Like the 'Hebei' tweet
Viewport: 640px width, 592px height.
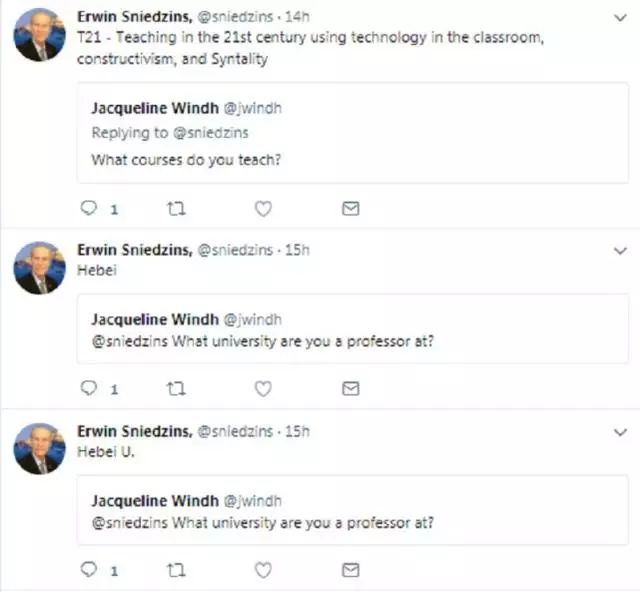tap(263, 389)
